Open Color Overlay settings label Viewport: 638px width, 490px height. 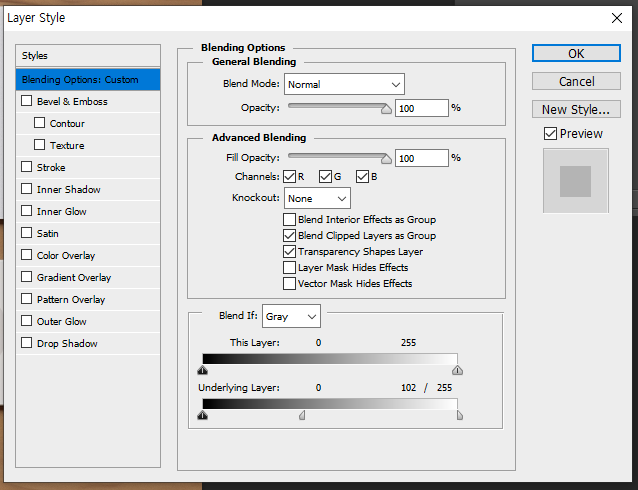pos(66,256)
